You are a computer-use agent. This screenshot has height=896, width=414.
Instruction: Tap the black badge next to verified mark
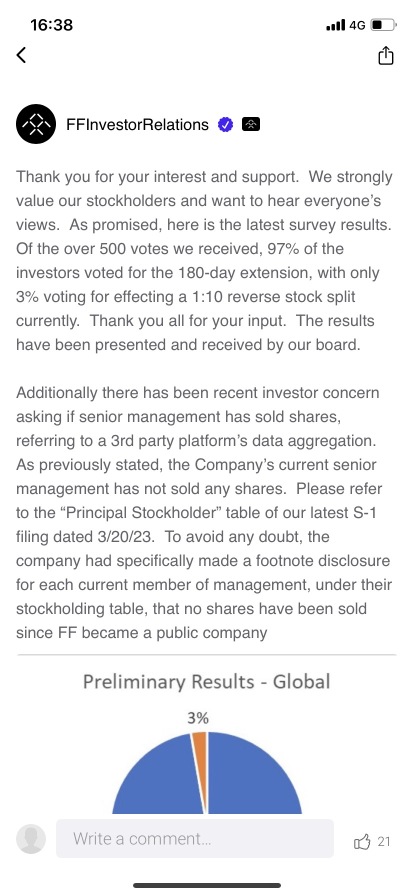click(251, 124)
